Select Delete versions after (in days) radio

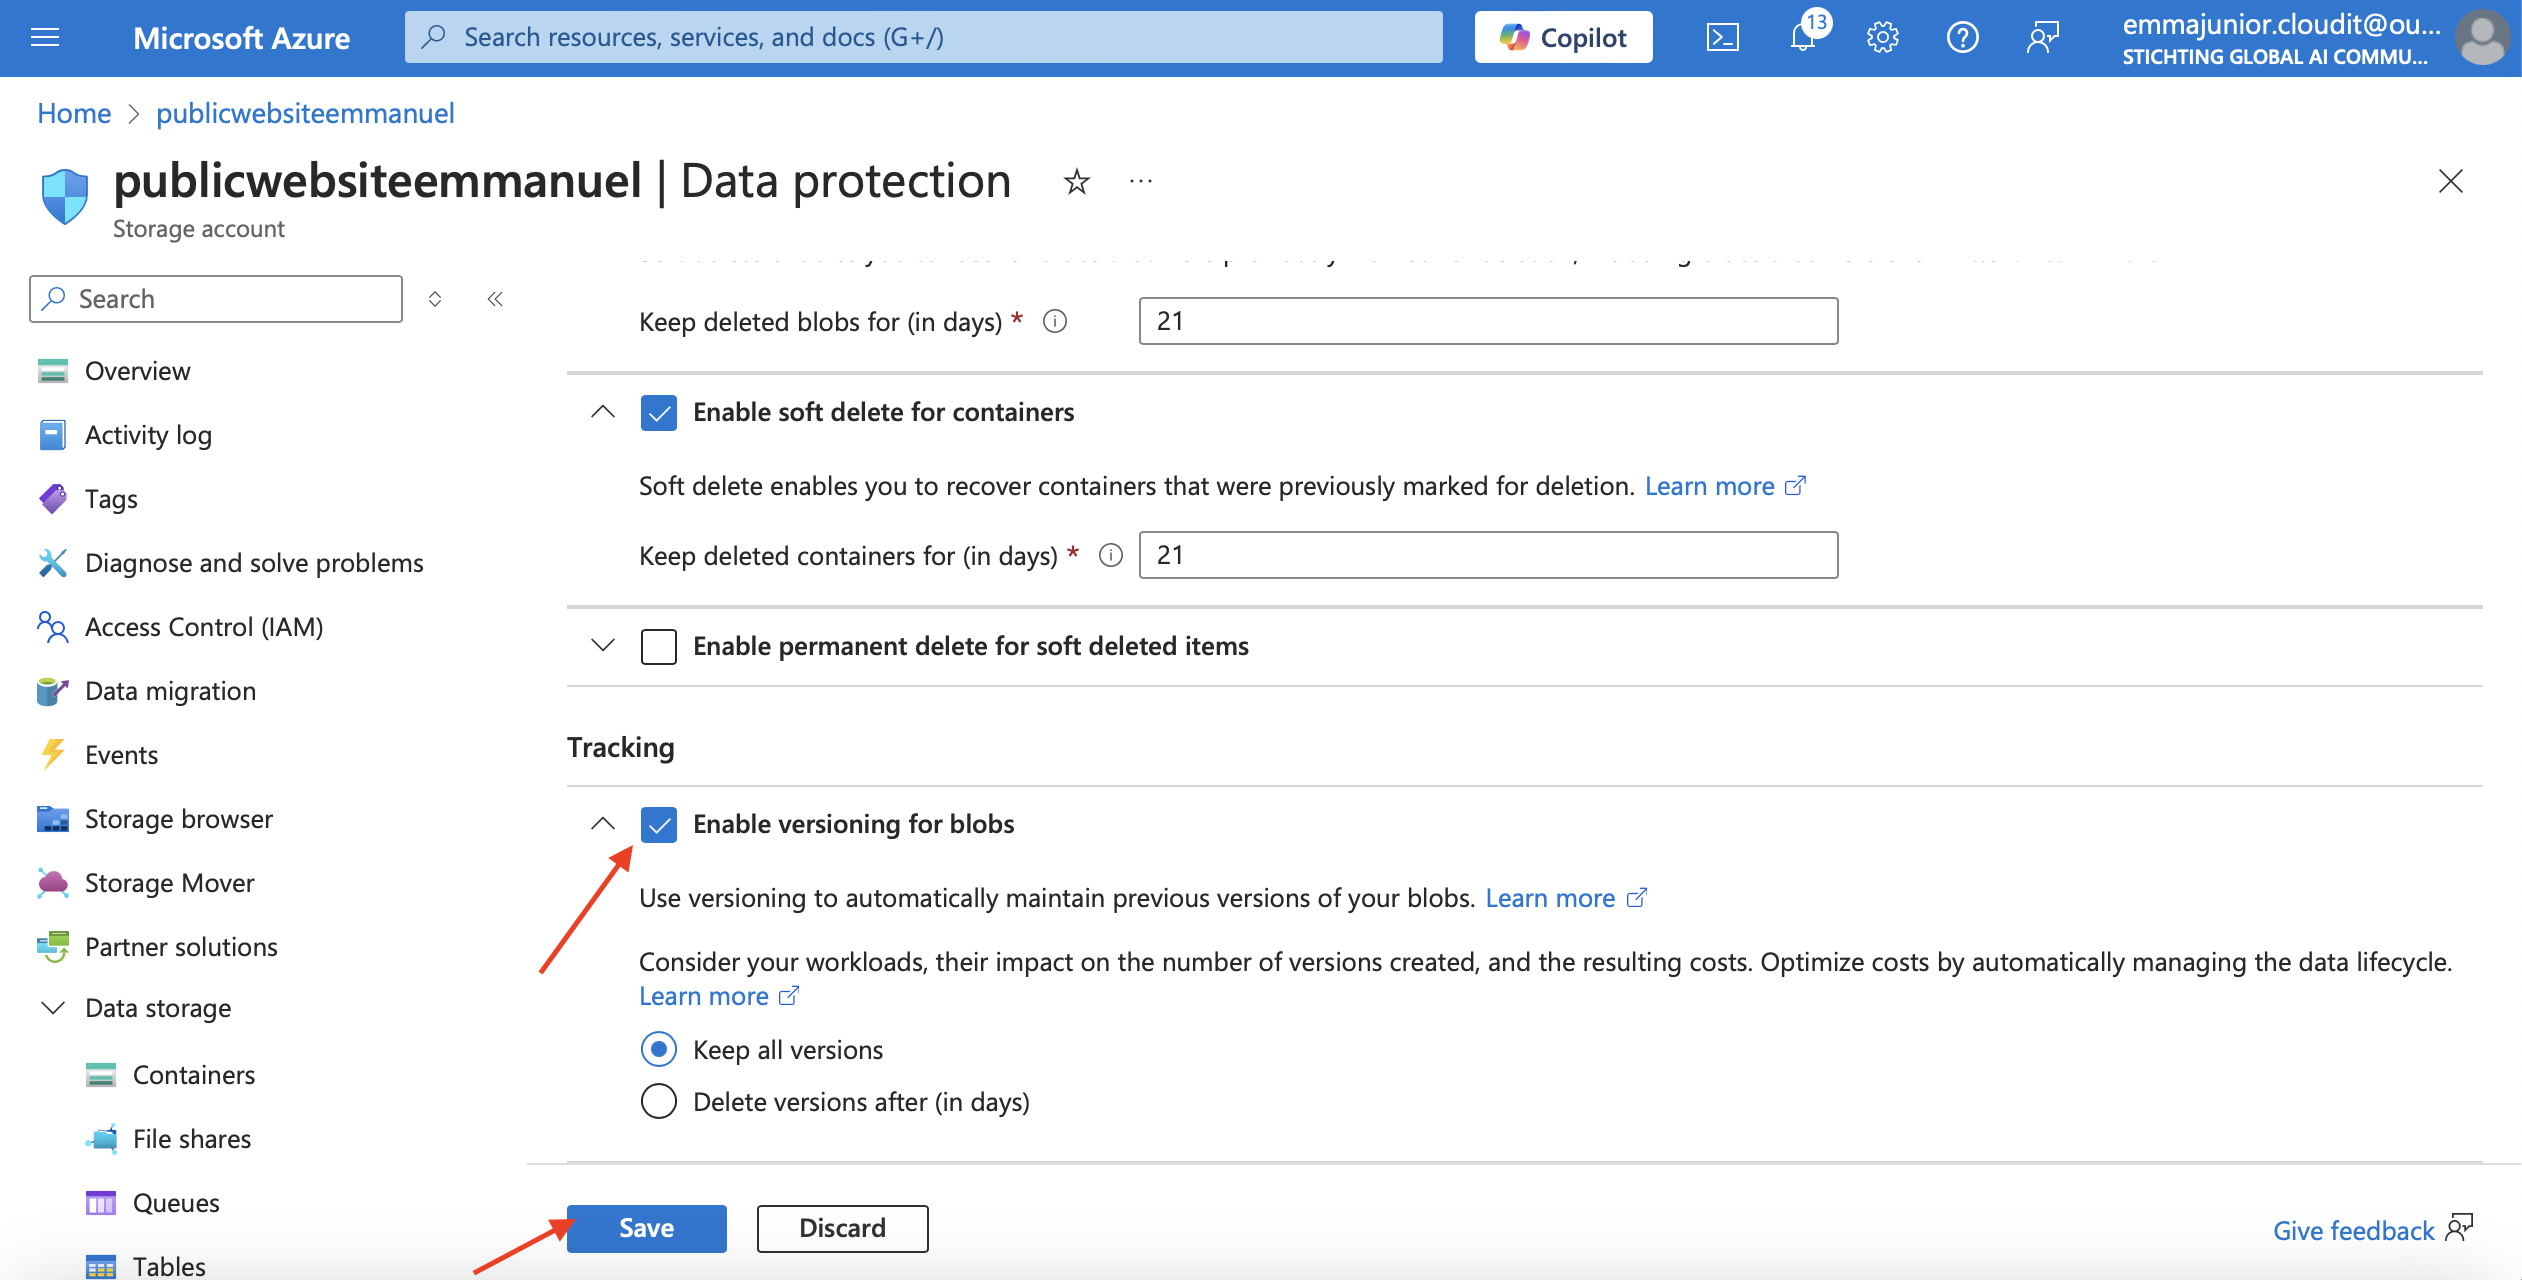point(659,1101)
